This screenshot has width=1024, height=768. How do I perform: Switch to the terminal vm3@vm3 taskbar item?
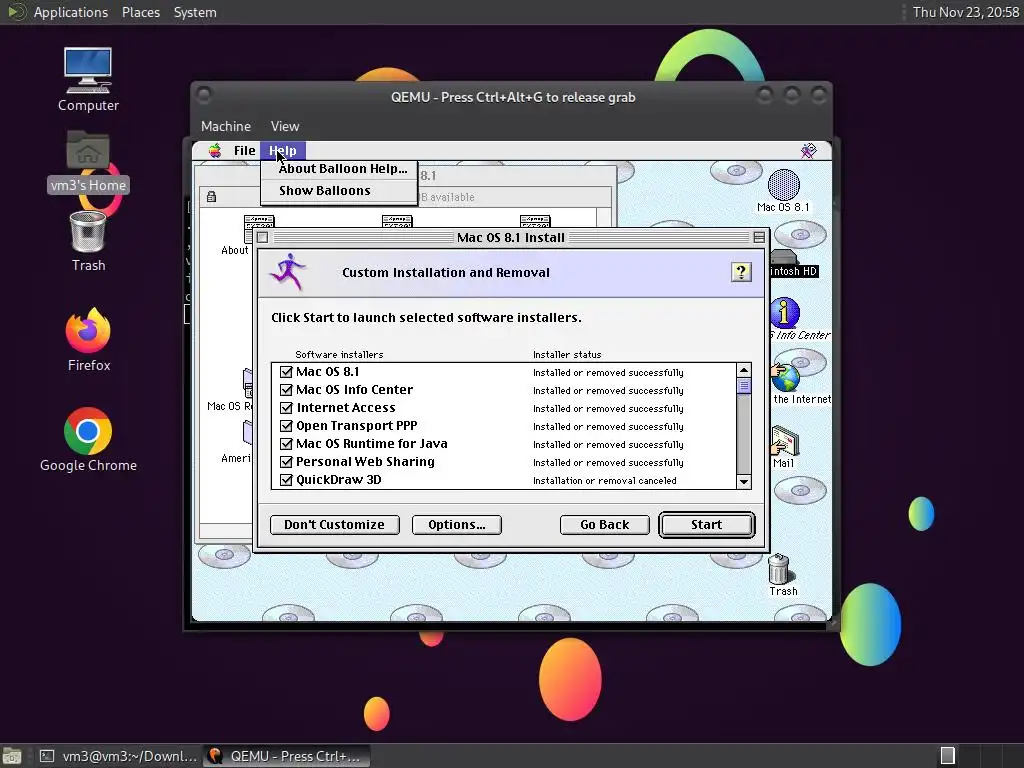[118, 756]
